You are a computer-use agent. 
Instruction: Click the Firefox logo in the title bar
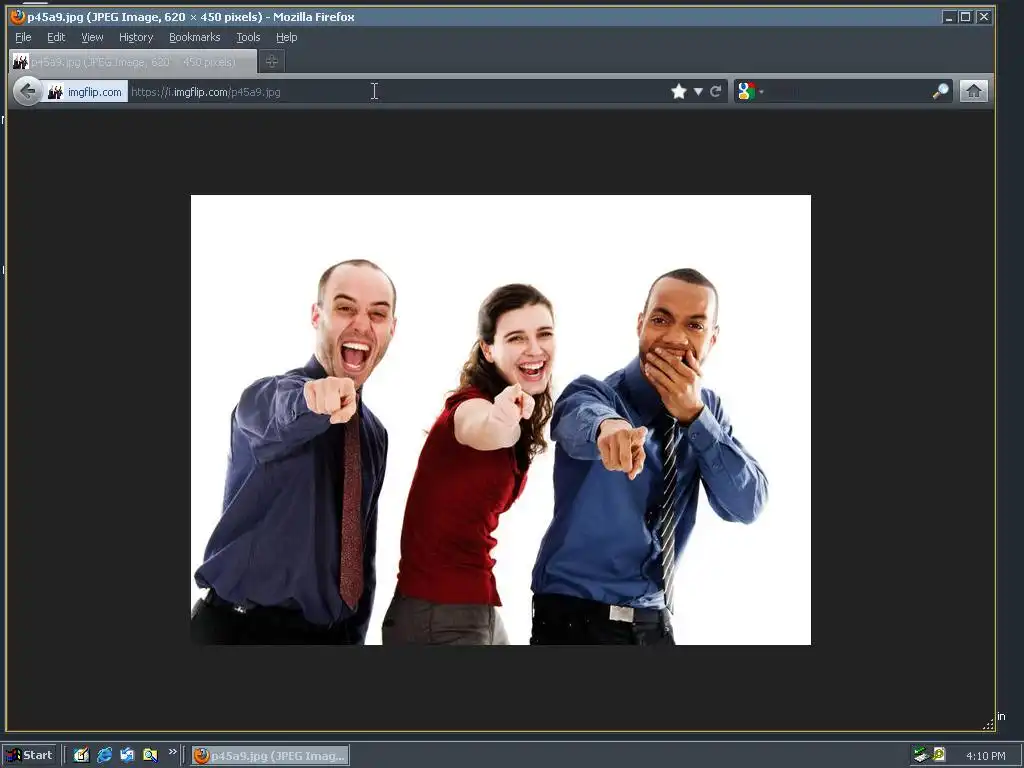coord(18,16)
